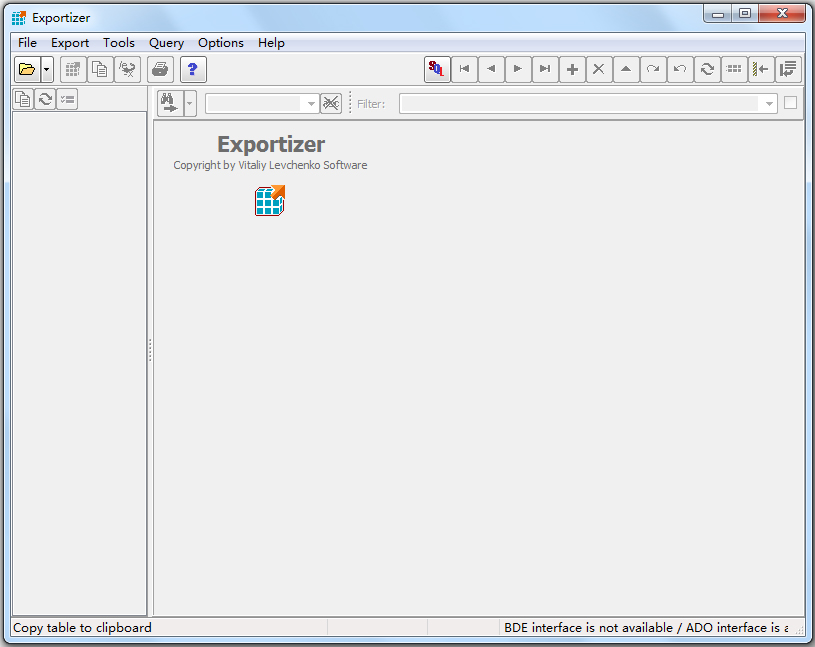Go to previous record
The width and height of the screenshot is (815, 647).
[x=492, y=69]
